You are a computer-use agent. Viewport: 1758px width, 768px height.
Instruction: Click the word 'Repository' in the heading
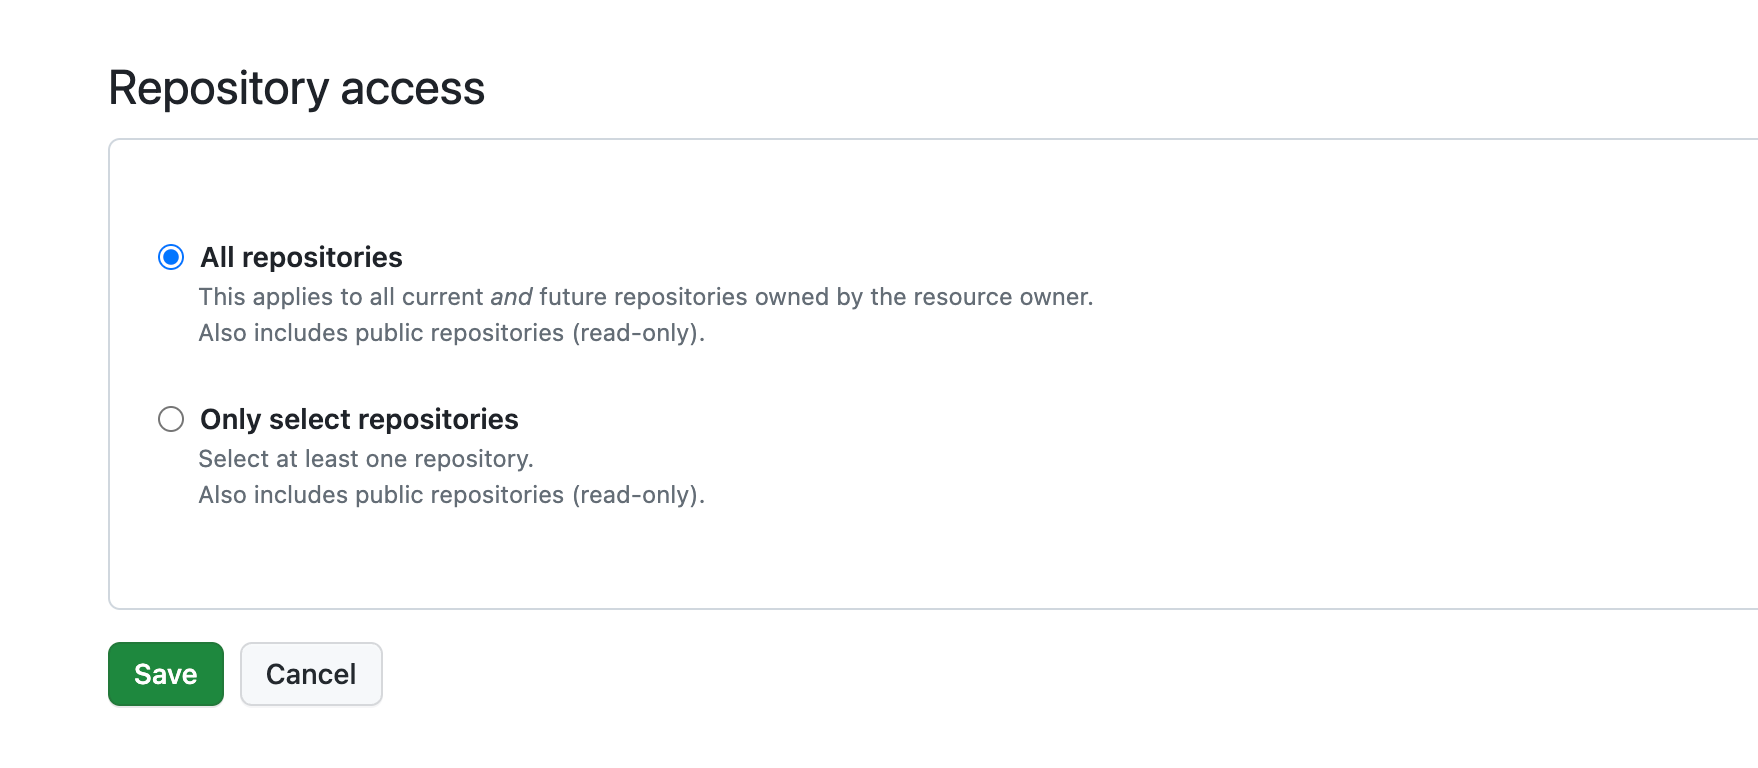(218, 88)
